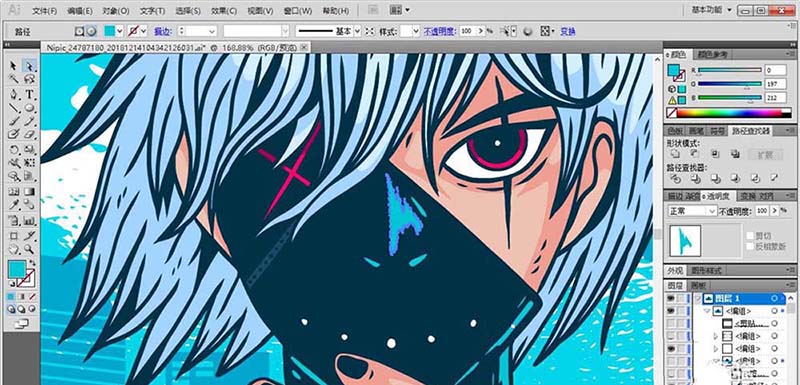Click the Divide pathfinder icon

[x=675, y=178]
